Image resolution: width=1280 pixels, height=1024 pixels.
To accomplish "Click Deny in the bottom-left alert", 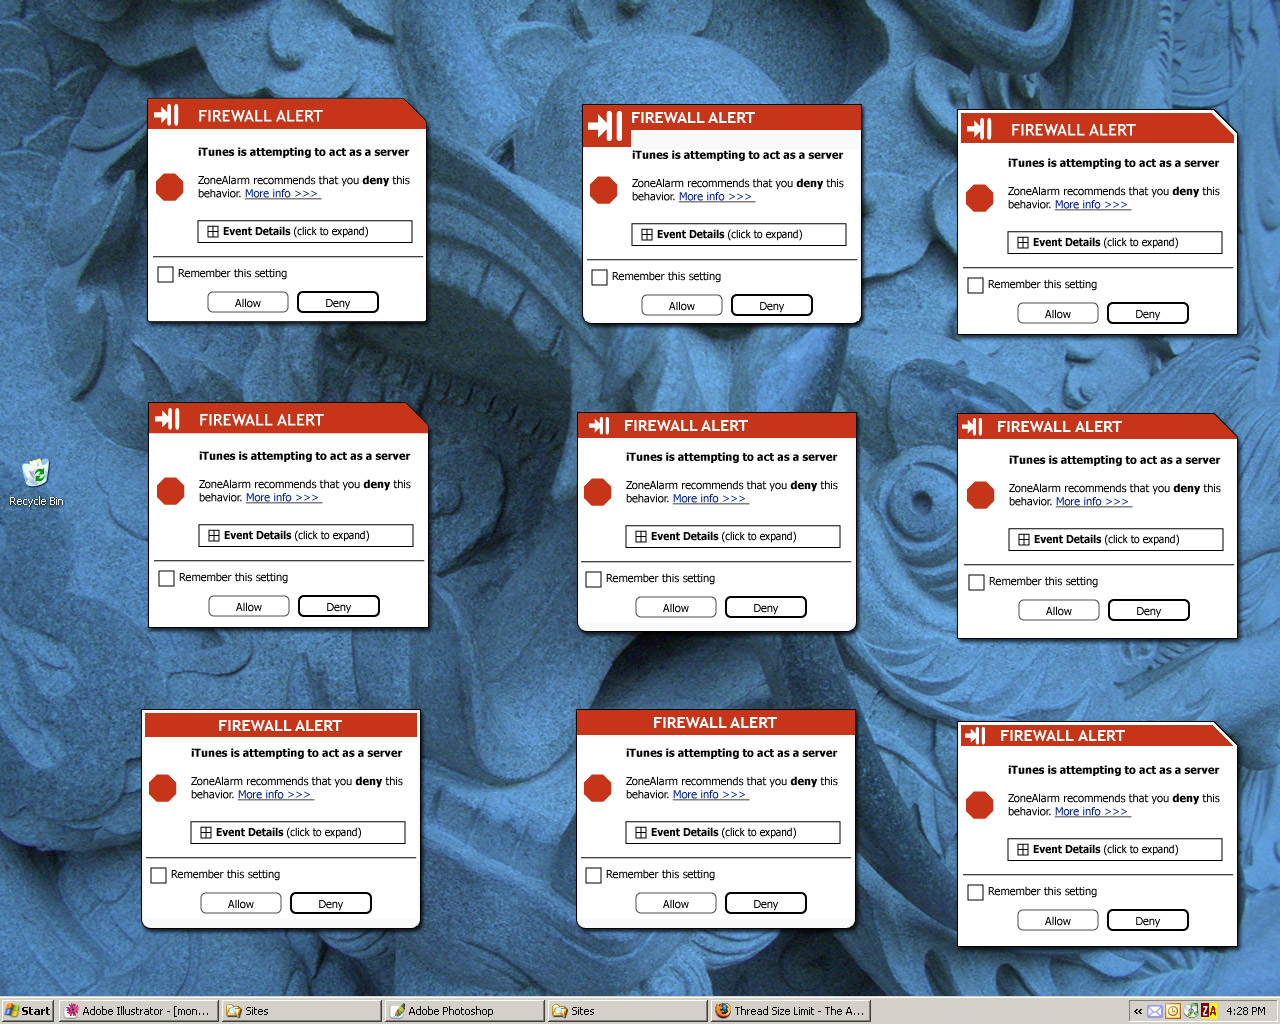I will coord(331,903).
